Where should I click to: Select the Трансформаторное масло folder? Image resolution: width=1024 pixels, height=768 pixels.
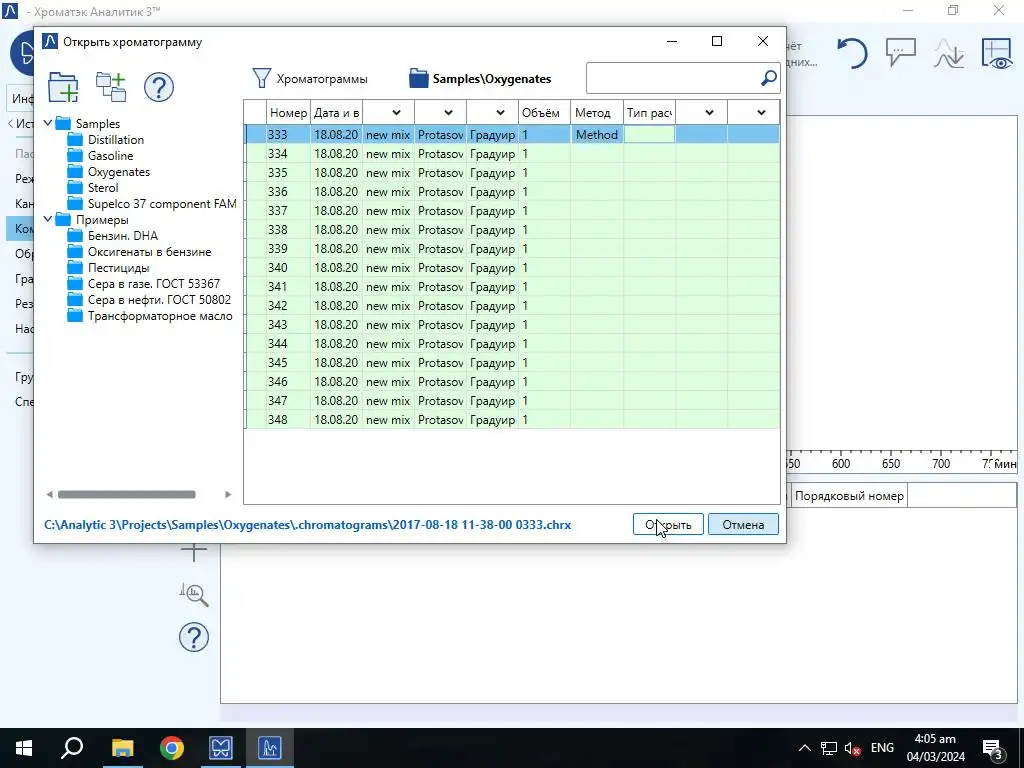click(x=160, y=316)
